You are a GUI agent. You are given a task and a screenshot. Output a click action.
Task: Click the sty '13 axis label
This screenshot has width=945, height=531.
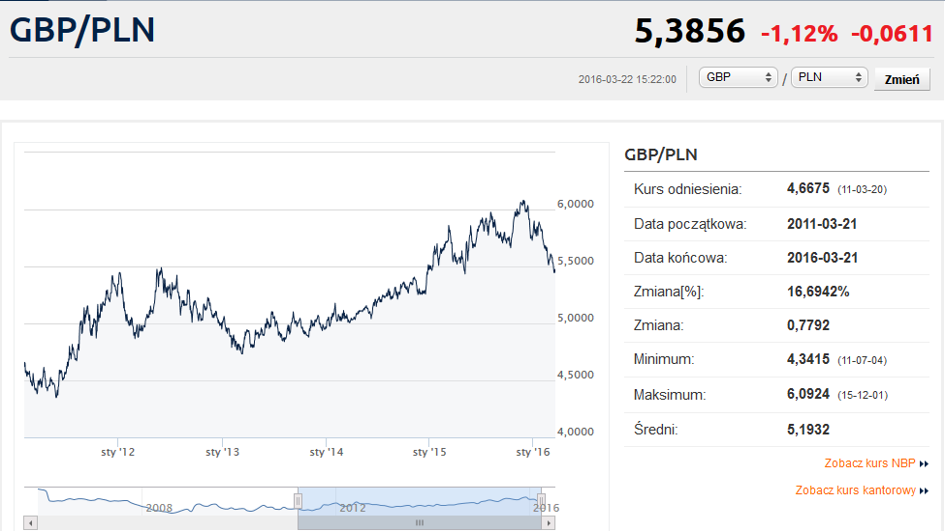(222, 452)
